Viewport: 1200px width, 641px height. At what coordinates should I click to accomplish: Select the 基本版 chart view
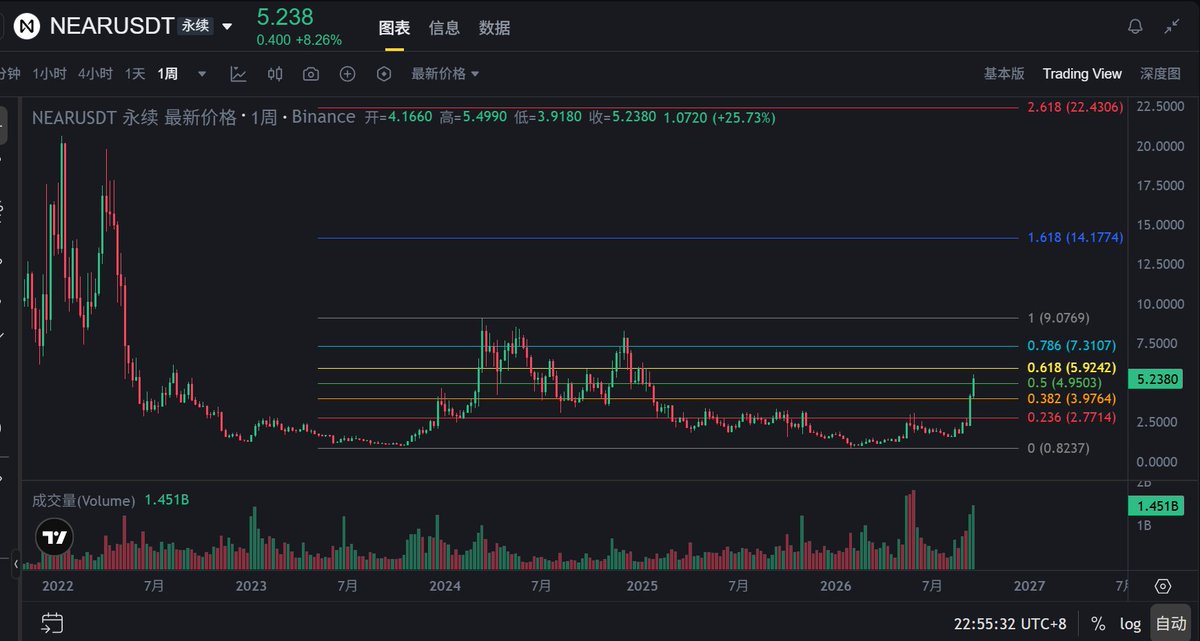coord(1004,73)
